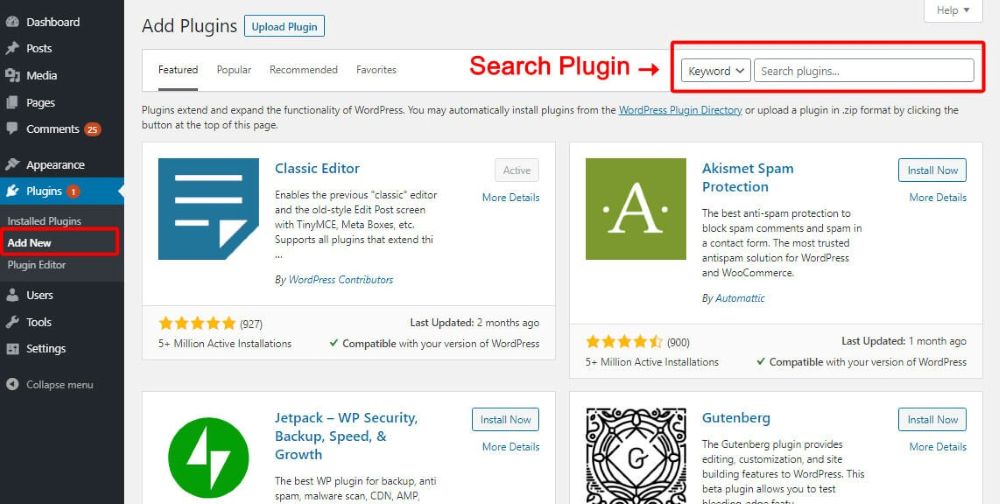The width and height of the screenshot is (1000, 504).
Task: Open the Media library icon
Action: pos(12,75)
